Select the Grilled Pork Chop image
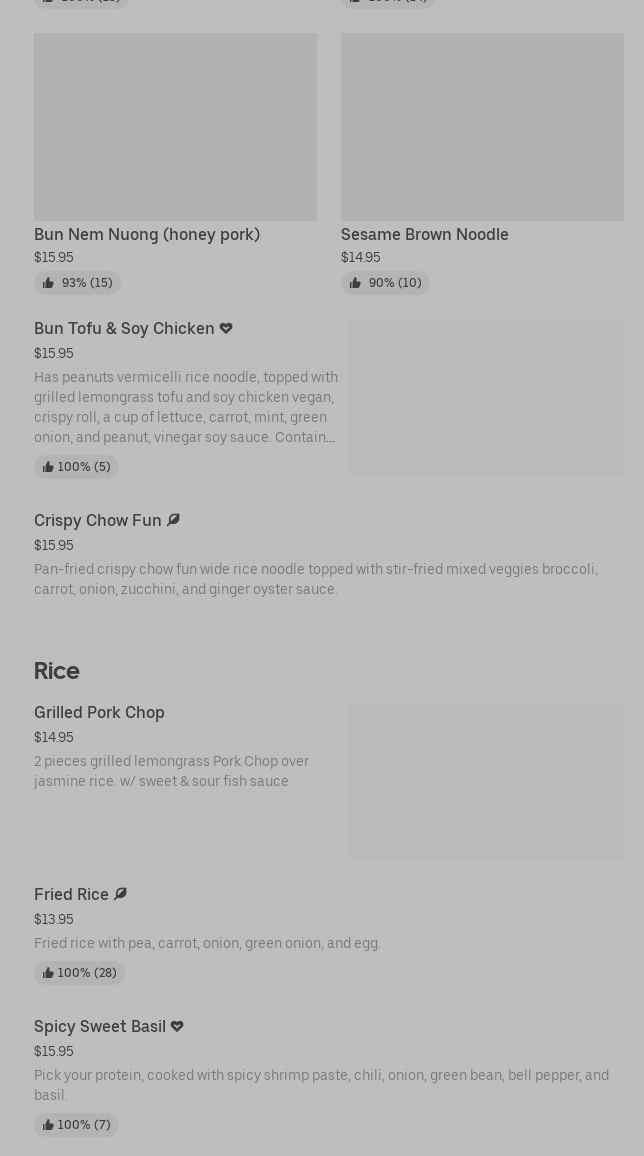This screenshot has height=1156, width=644. click(486, 781)
